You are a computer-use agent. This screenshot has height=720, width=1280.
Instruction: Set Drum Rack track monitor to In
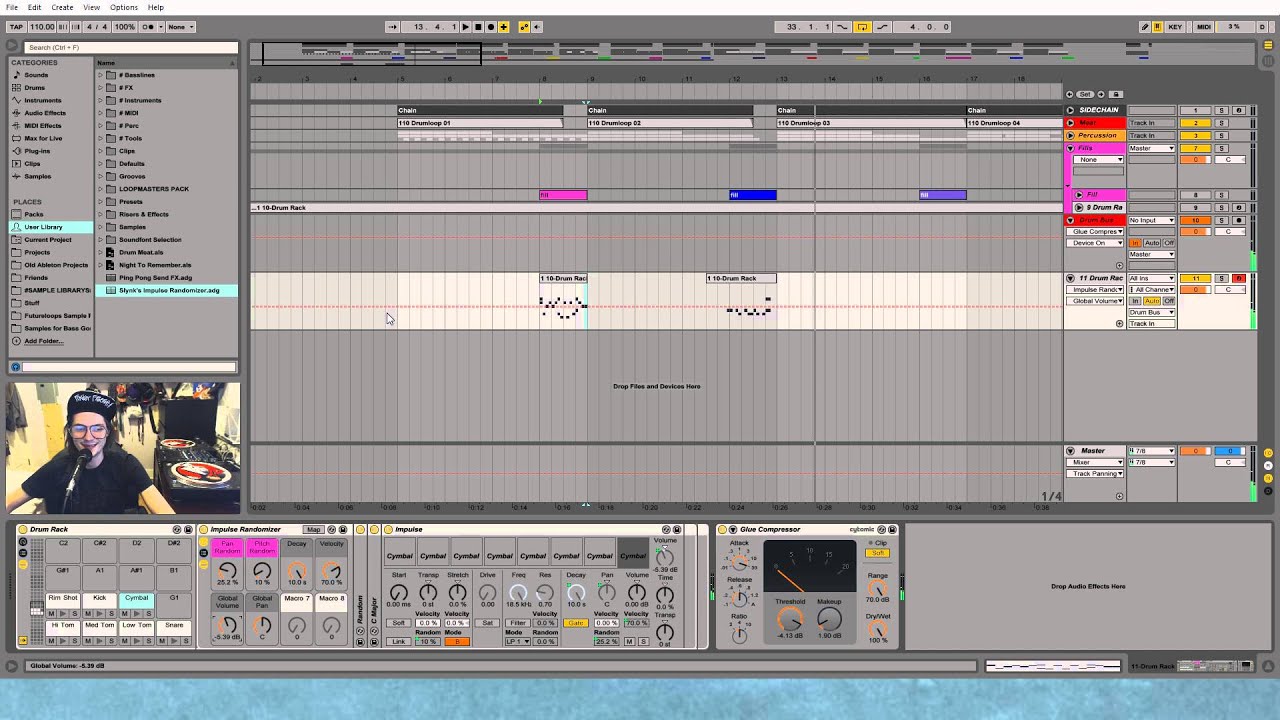click(1136, 301)
